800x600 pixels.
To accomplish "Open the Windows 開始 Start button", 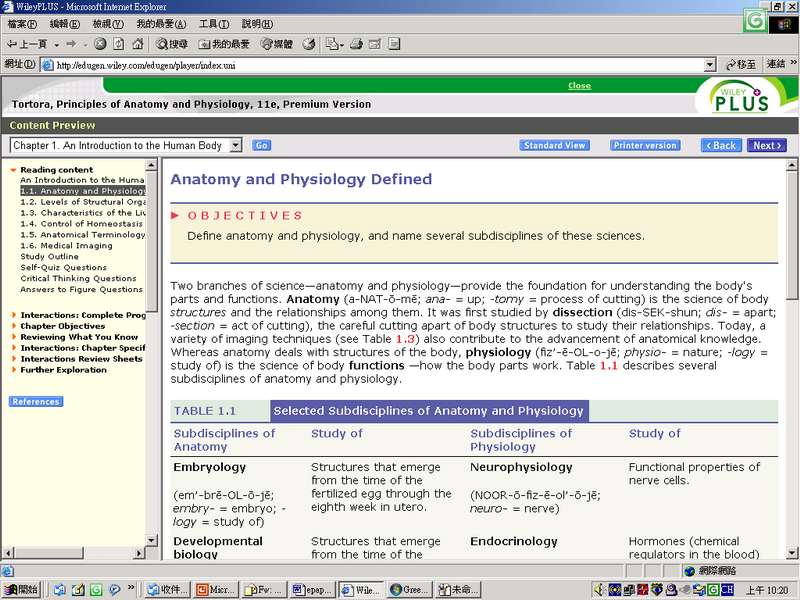I will coord(21,590).
